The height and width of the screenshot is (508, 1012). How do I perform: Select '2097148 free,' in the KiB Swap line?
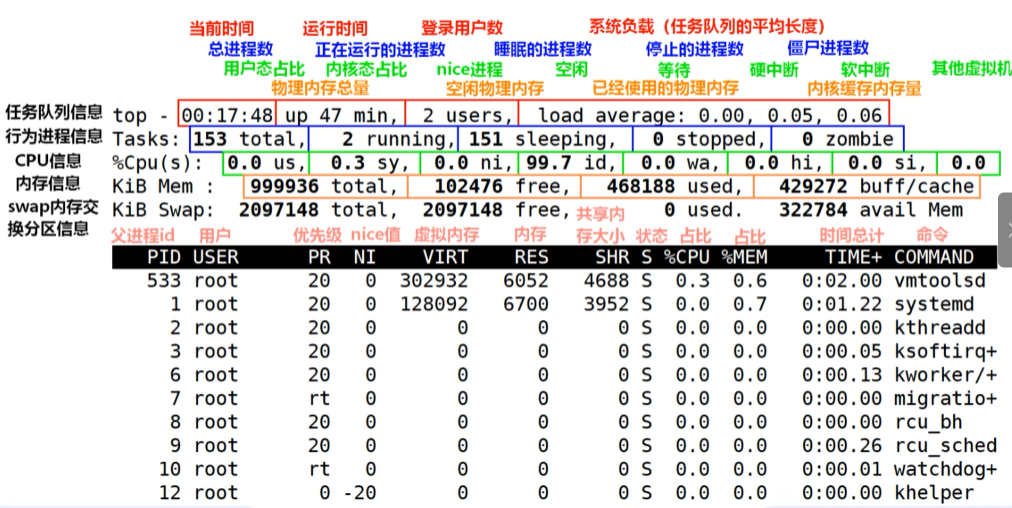497,210
